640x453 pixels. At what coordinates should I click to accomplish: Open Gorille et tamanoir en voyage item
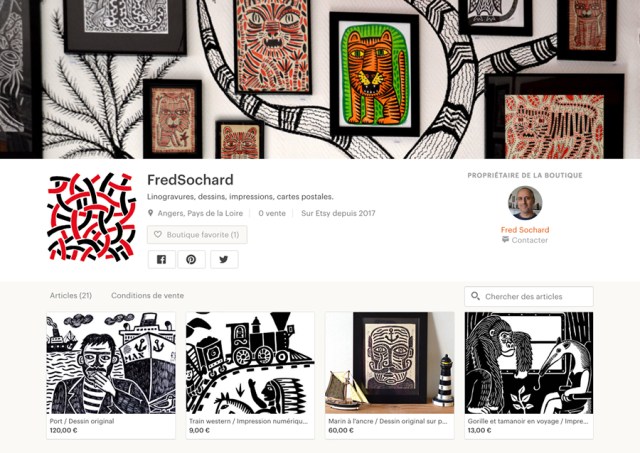pos(529,363)
